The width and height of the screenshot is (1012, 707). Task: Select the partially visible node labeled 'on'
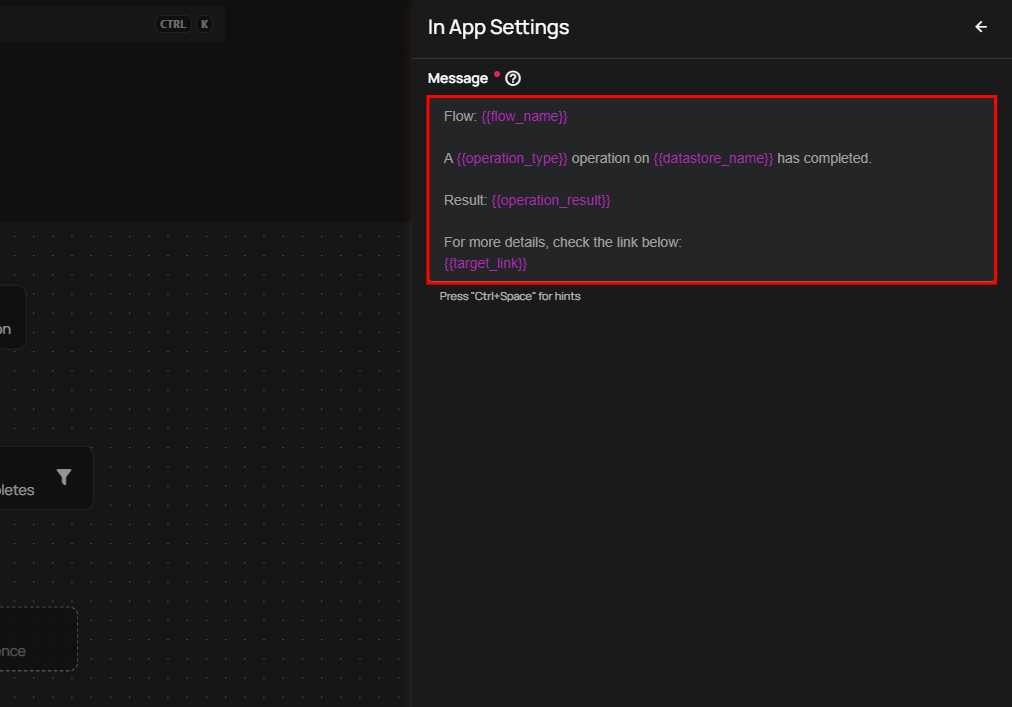(x=12, y=317)
